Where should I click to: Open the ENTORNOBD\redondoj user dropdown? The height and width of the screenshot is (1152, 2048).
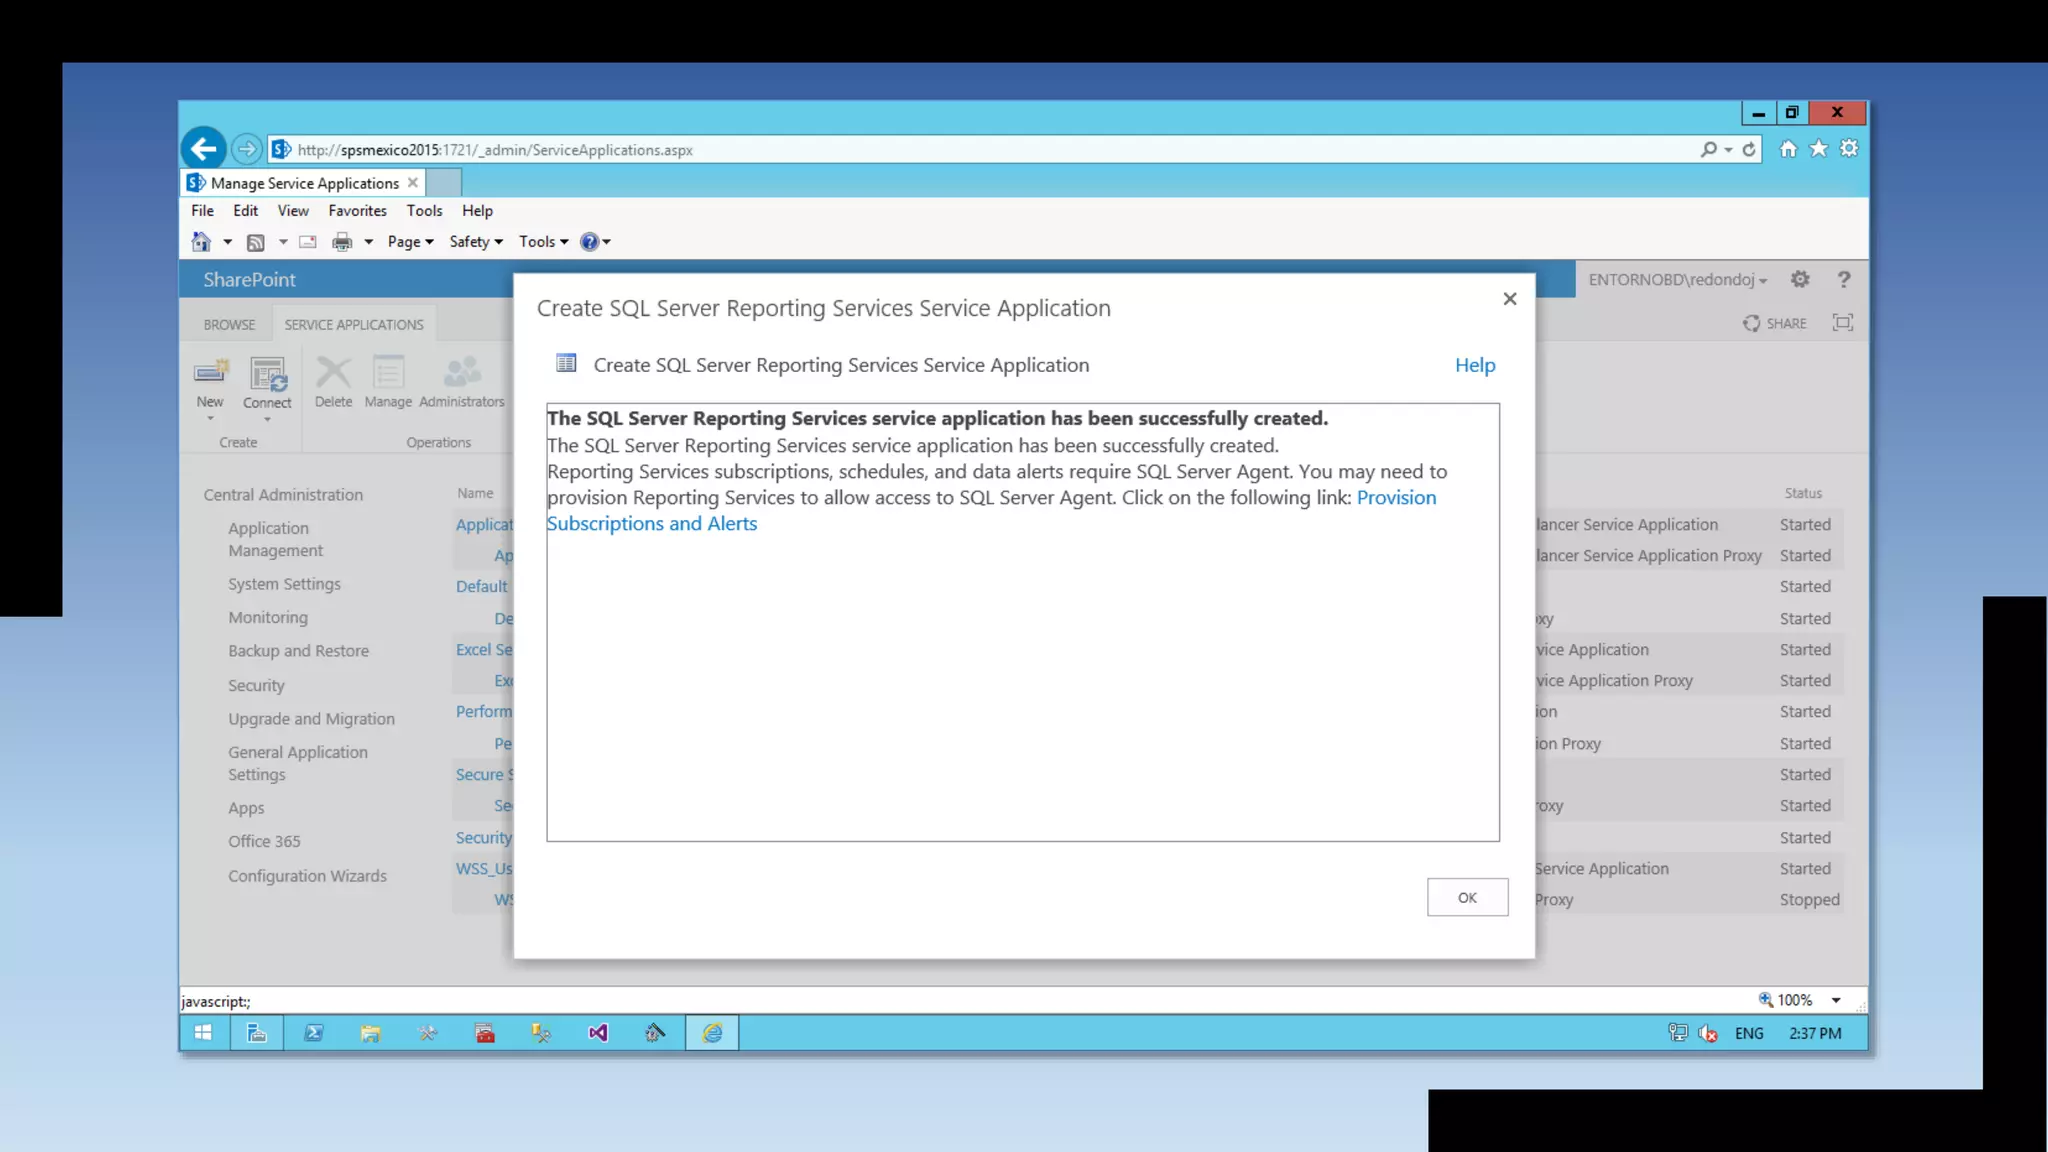coord(1677,280)
